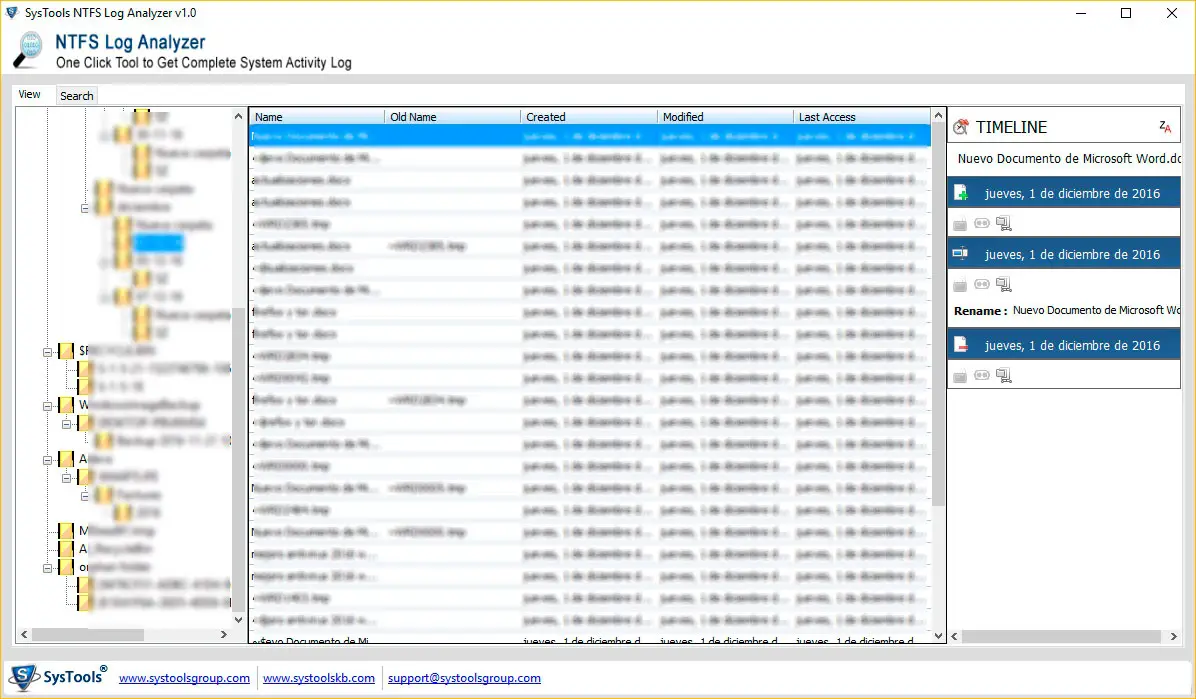Click the file table vertical scrollbar thumb
The height and width of the screenshot is (699, 1196).
[938, 314]
